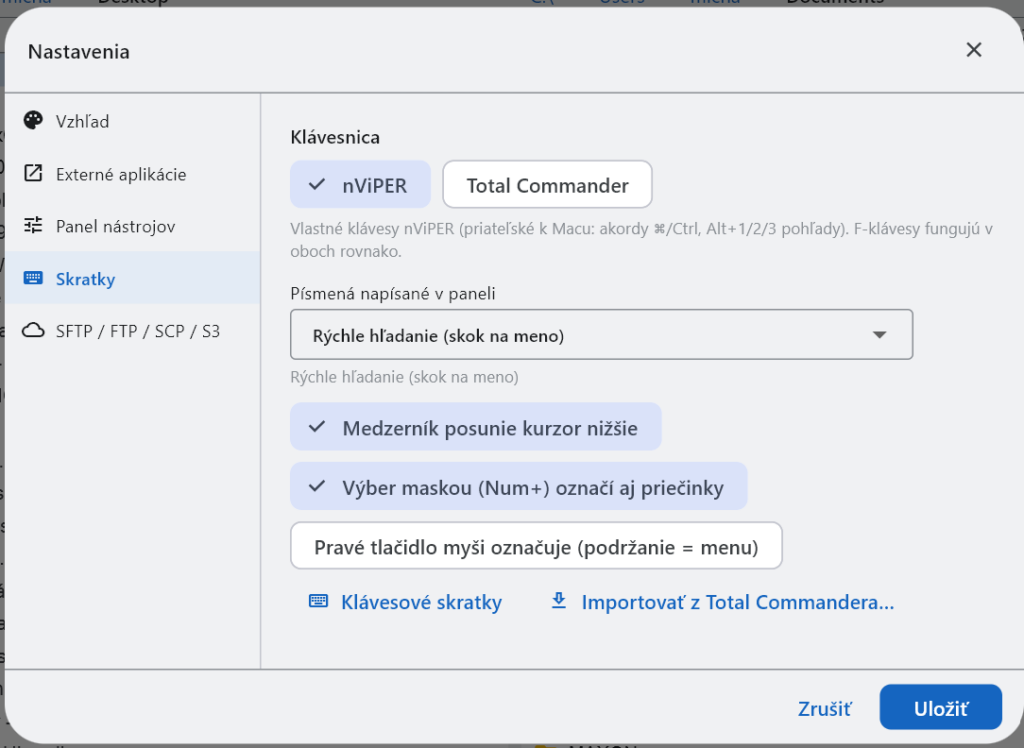Click the Nastavenia dialog title
Screen dimensions: 1024x748
click(x=79, y=52)
